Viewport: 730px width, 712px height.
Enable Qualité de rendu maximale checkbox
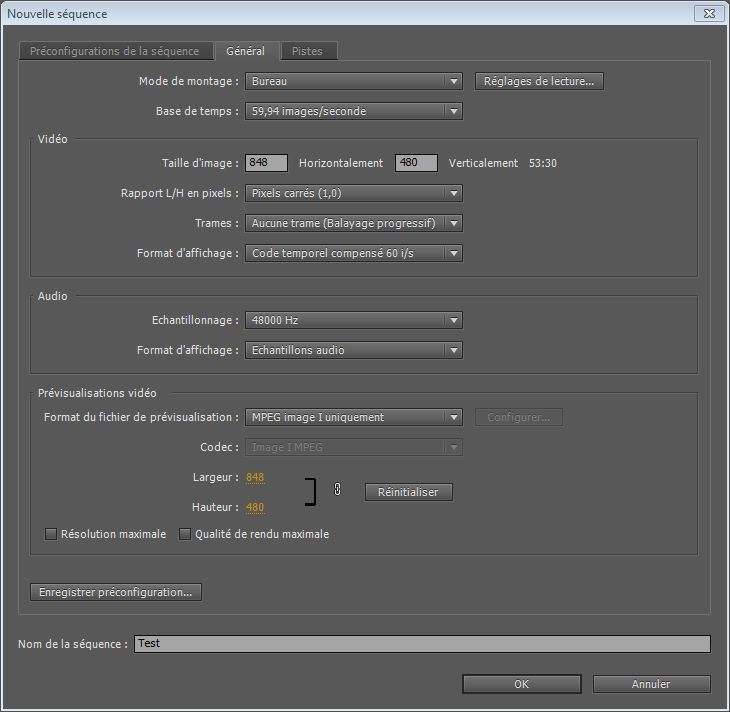[x=185, y=534]
